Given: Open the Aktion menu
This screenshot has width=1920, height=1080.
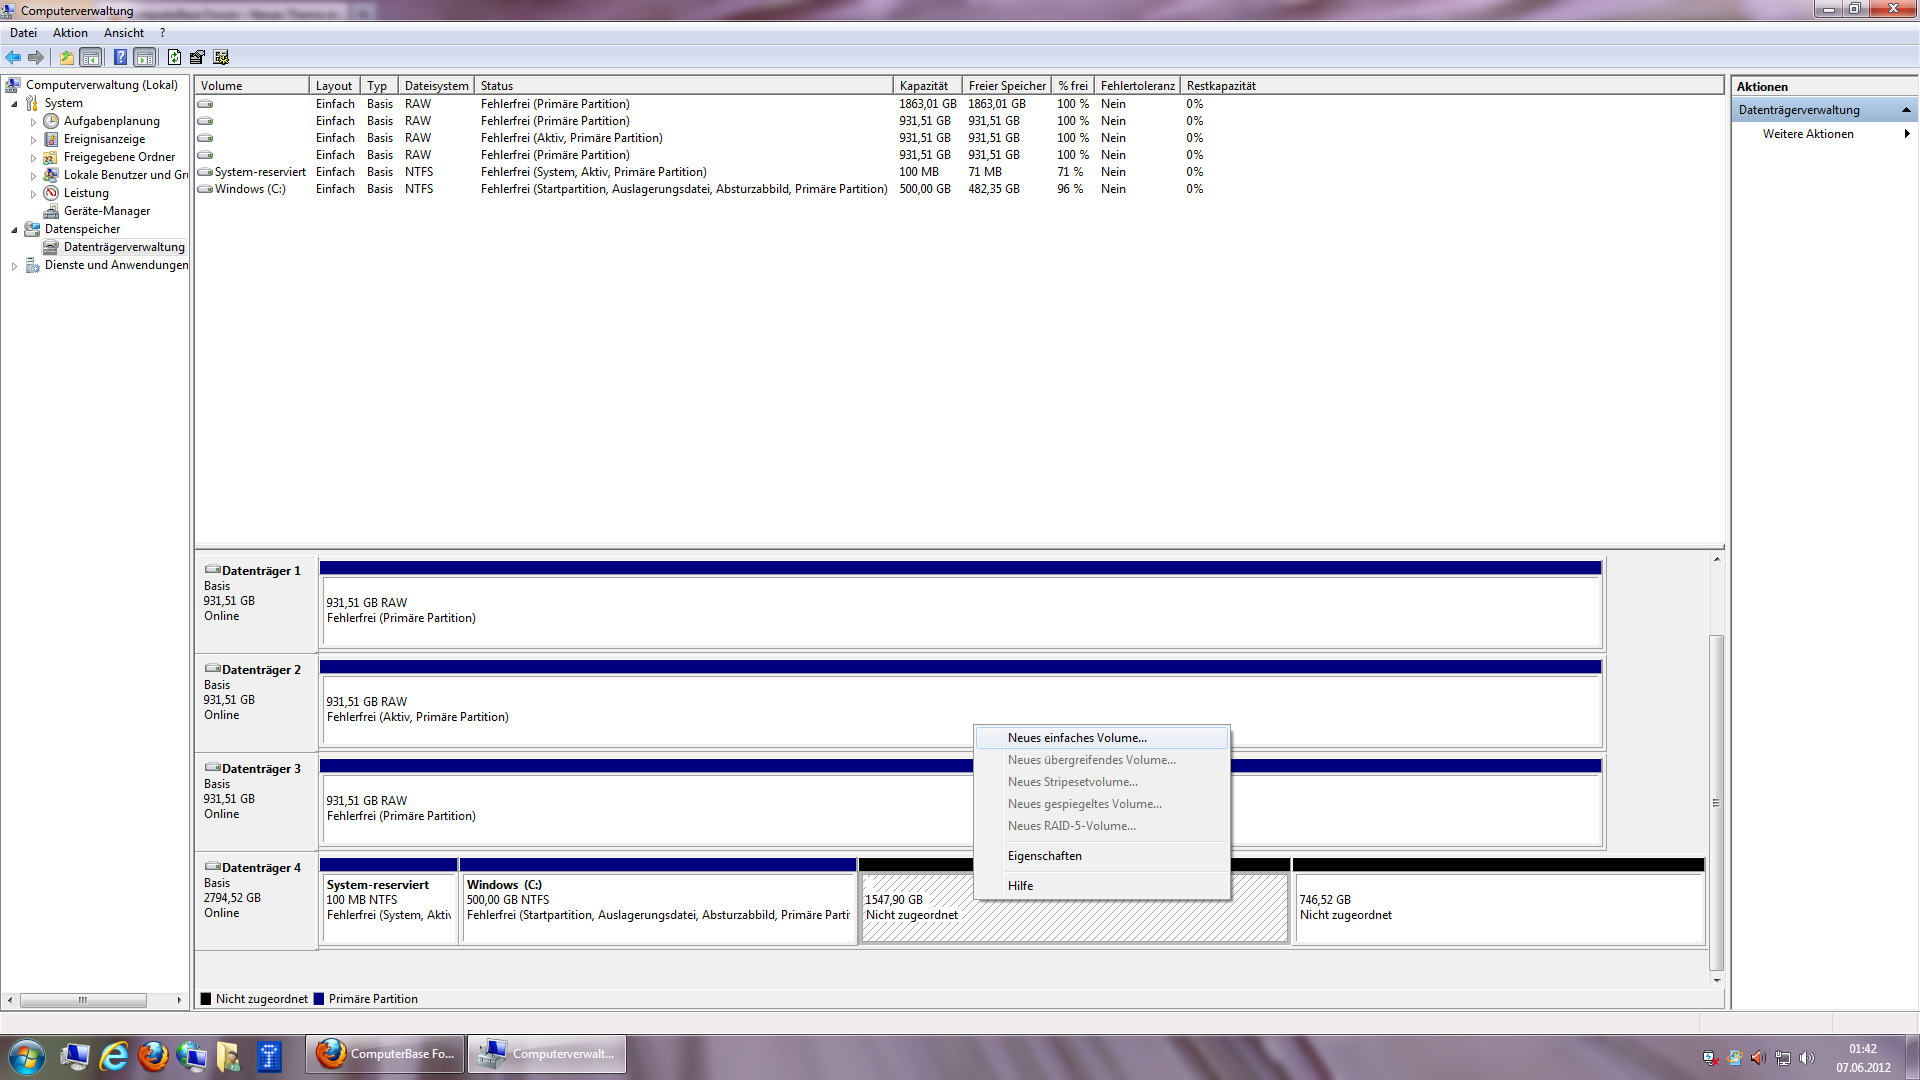Looking at the screenshot, I should pyautogui.click(x=70, y=33).
